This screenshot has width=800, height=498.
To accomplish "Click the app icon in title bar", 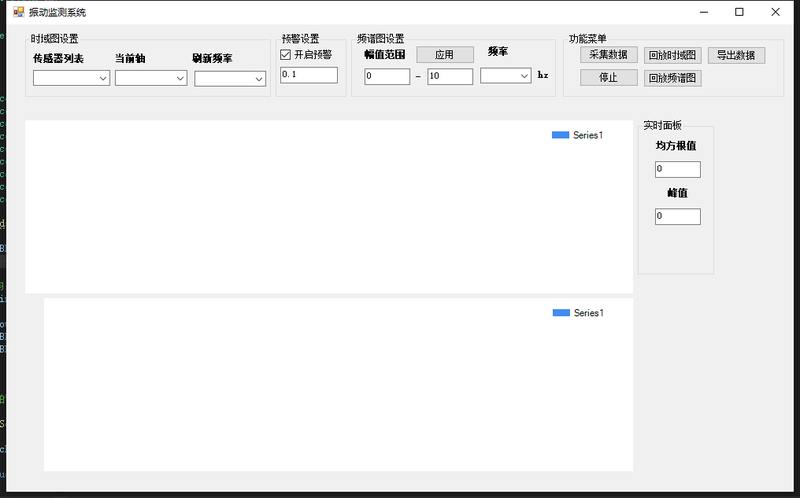I will pos(19,12).
